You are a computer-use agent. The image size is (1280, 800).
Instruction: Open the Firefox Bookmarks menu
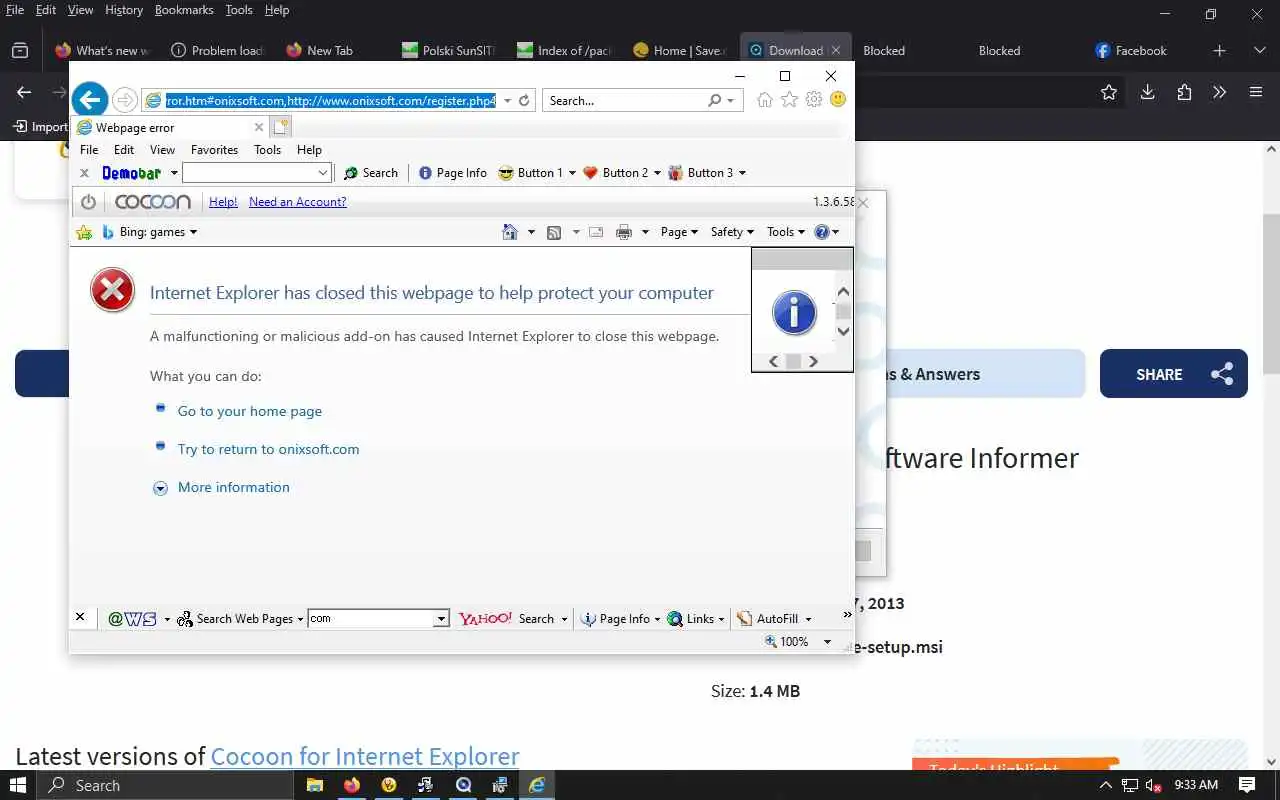coord(184,10)
